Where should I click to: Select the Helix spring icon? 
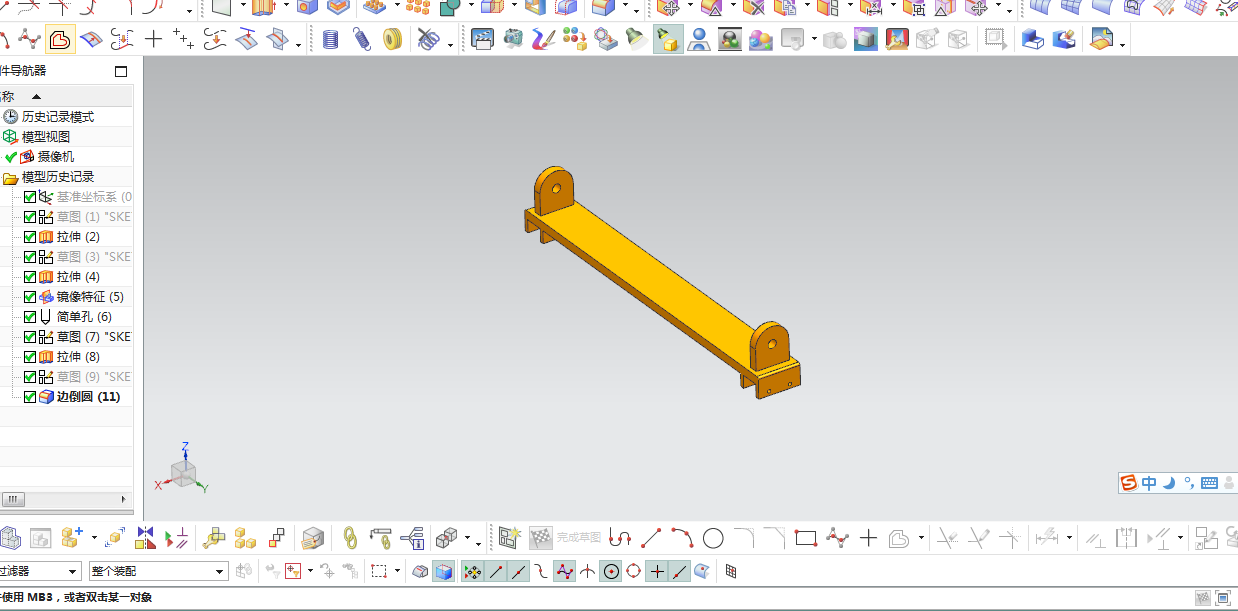pos(331,40)
